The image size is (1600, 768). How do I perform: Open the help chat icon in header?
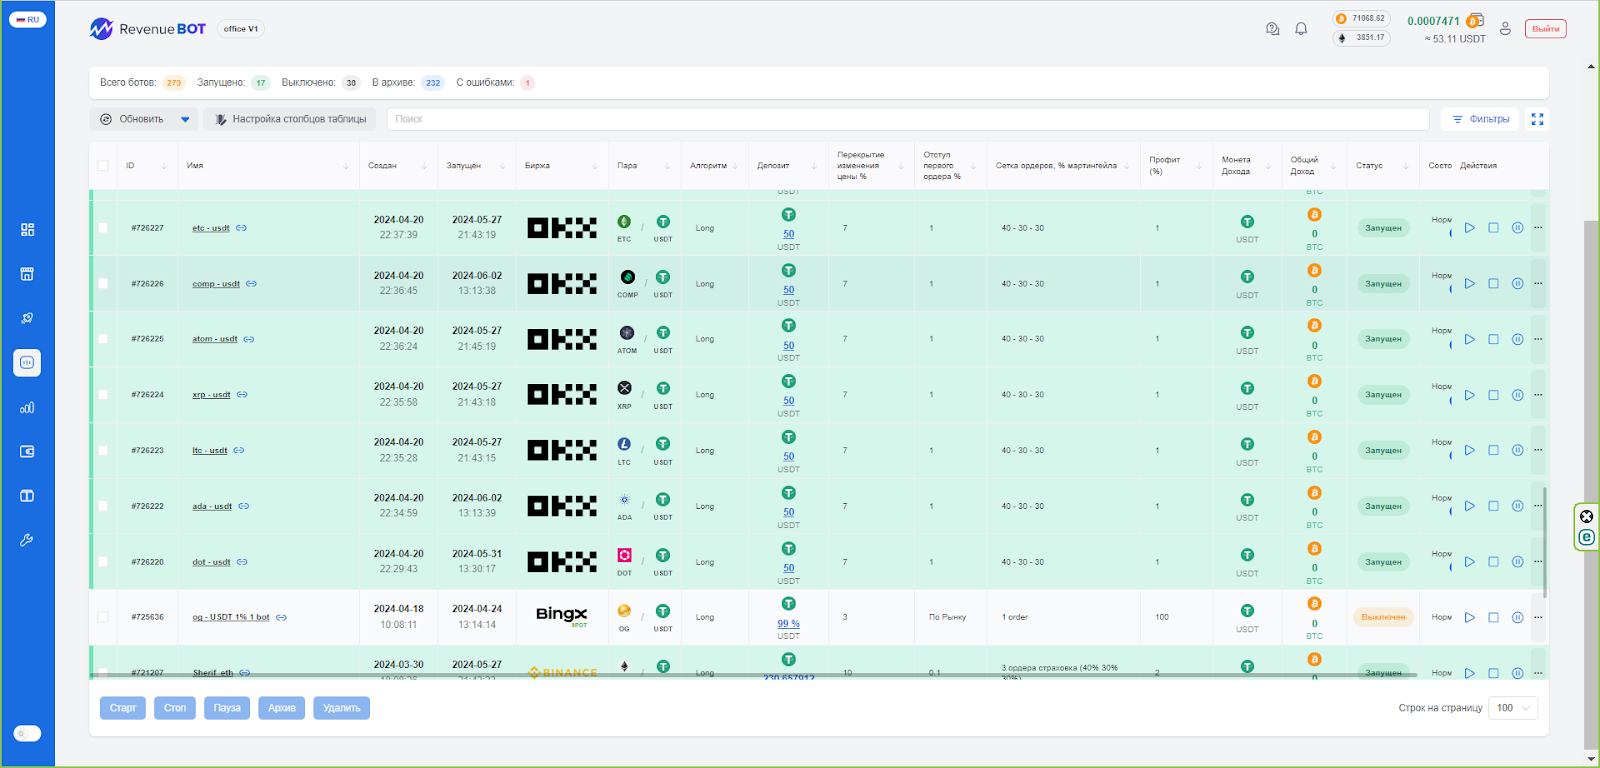[1272, 29]
